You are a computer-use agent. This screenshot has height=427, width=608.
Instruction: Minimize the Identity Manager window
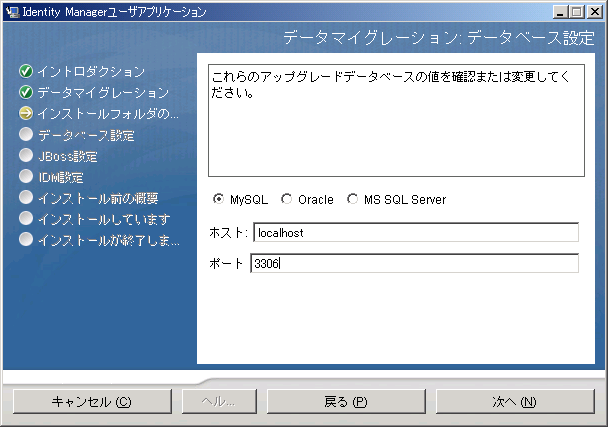point(559,12)
